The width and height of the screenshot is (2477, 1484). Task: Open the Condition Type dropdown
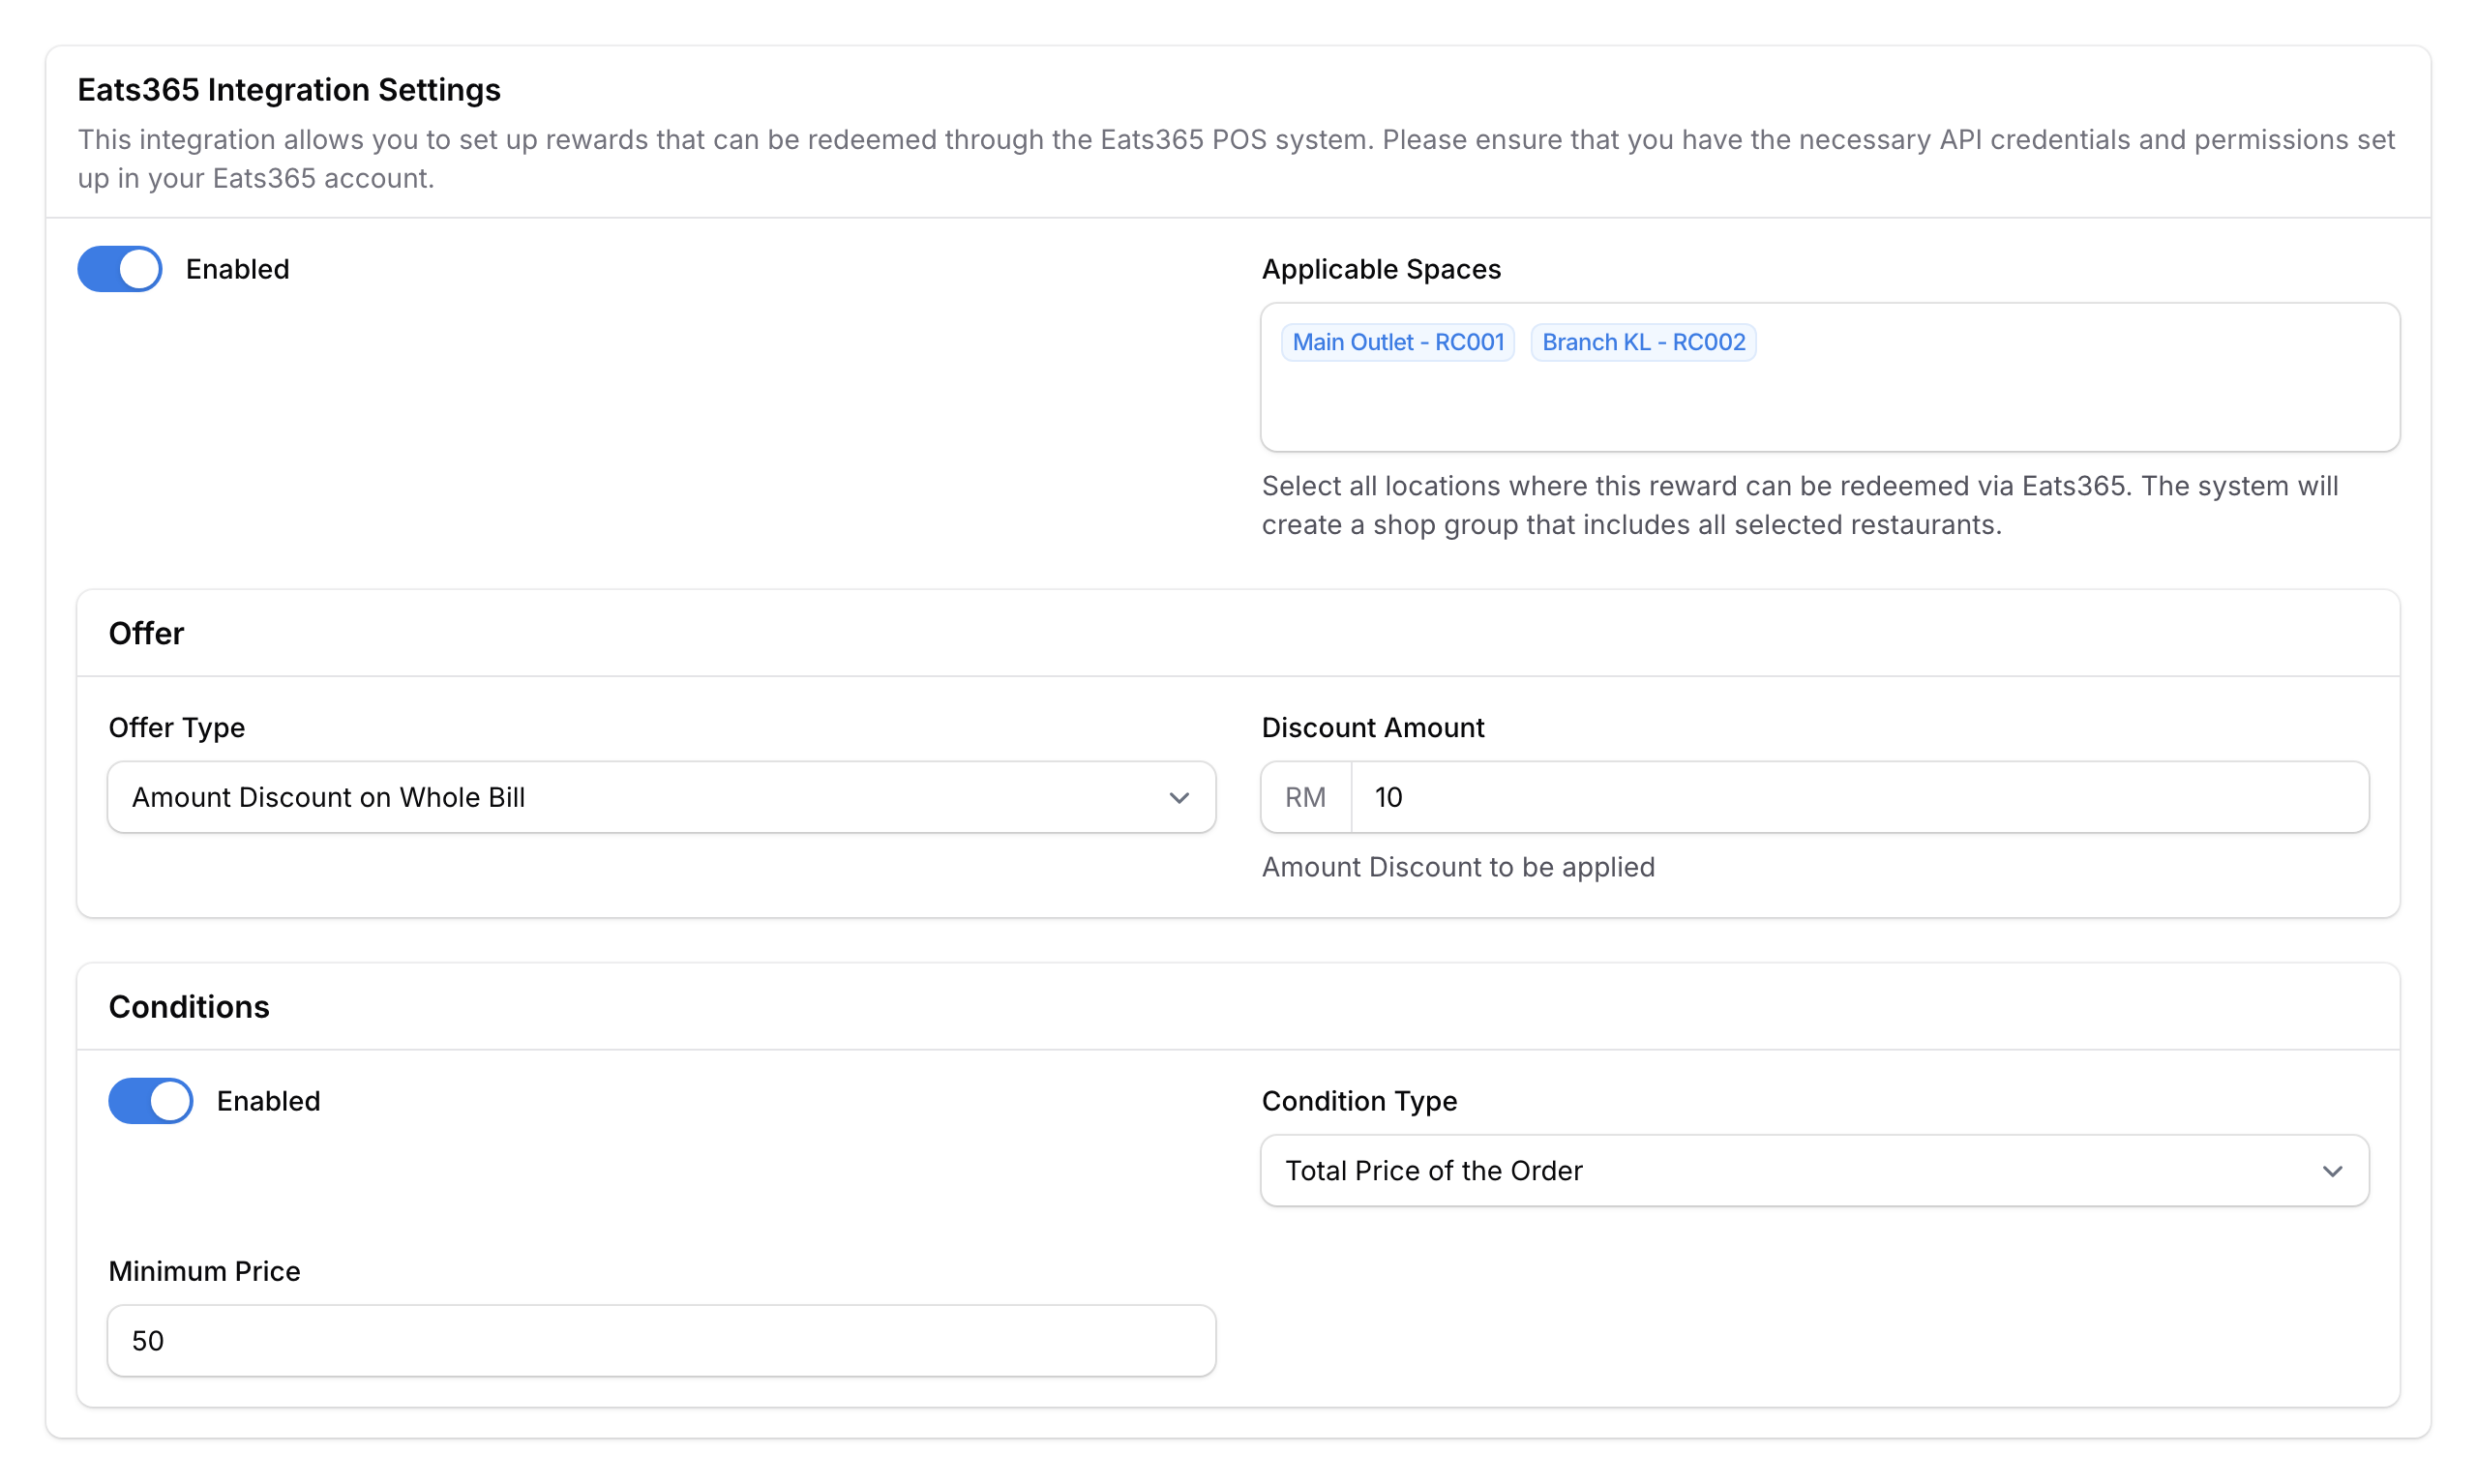[1814, 1170]
